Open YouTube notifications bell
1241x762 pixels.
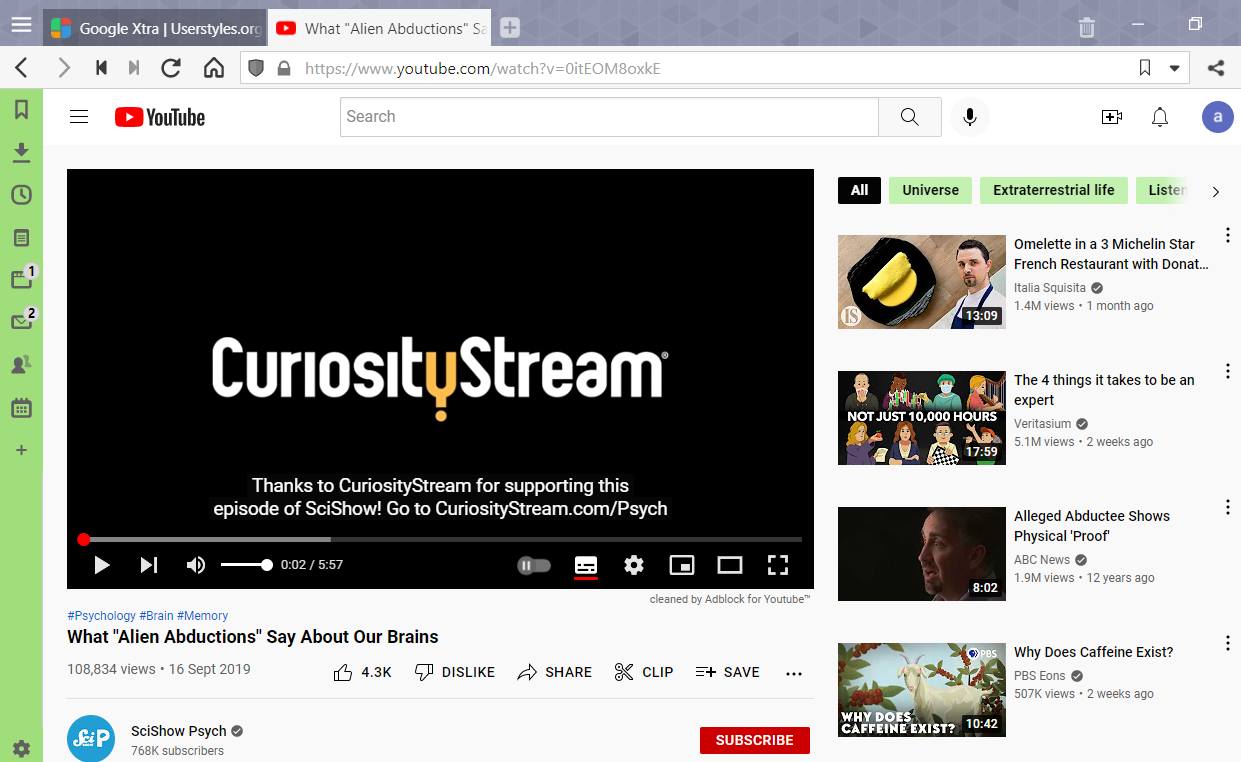[1160, 117]
